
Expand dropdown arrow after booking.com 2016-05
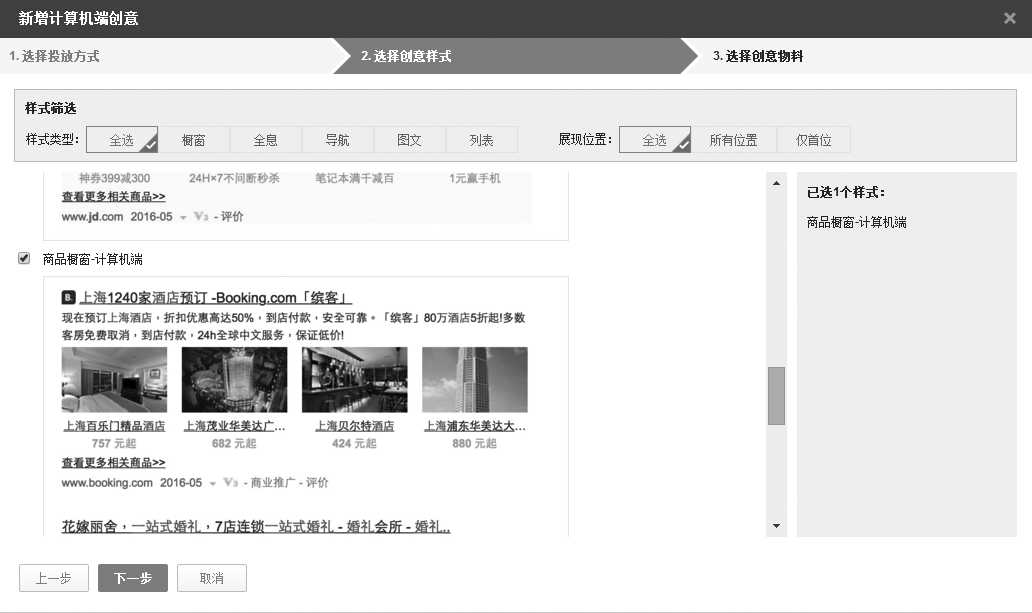tap(212, 484)
